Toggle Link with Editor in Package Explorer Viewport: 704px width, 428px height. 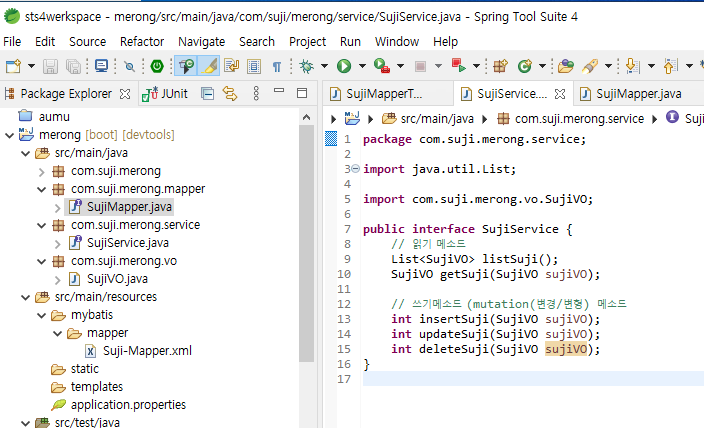pos(230,93)
